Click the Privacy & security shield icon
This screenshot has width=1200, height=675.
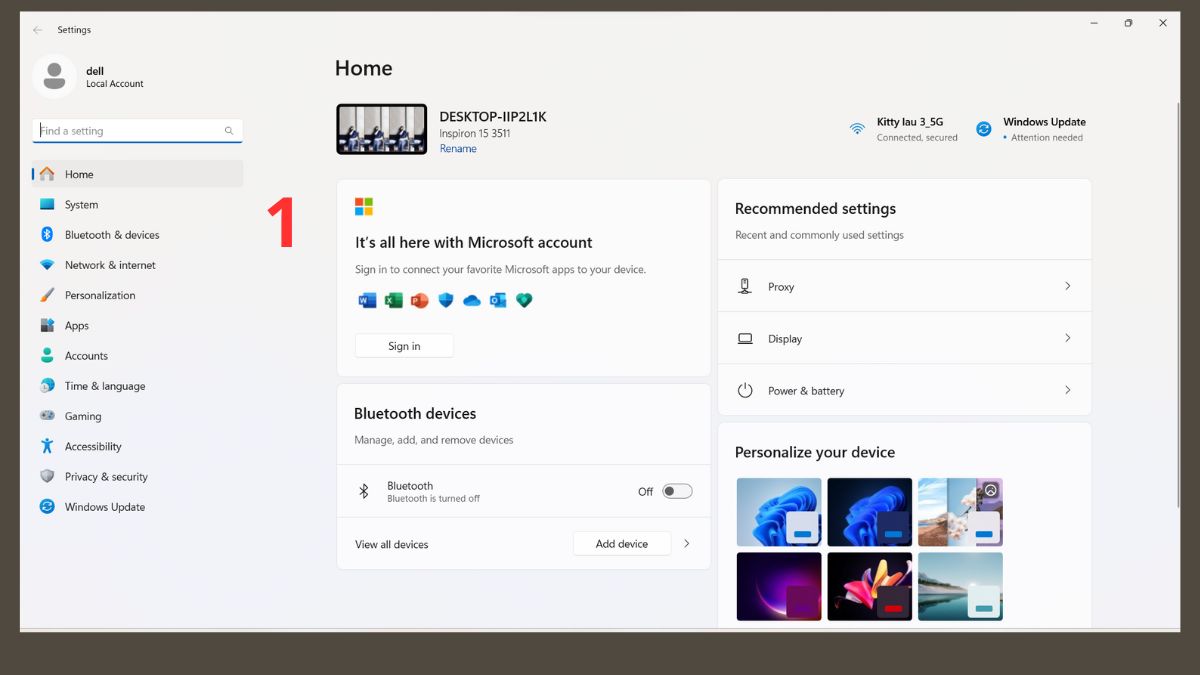pyautogui.click(x=47, y=476)
